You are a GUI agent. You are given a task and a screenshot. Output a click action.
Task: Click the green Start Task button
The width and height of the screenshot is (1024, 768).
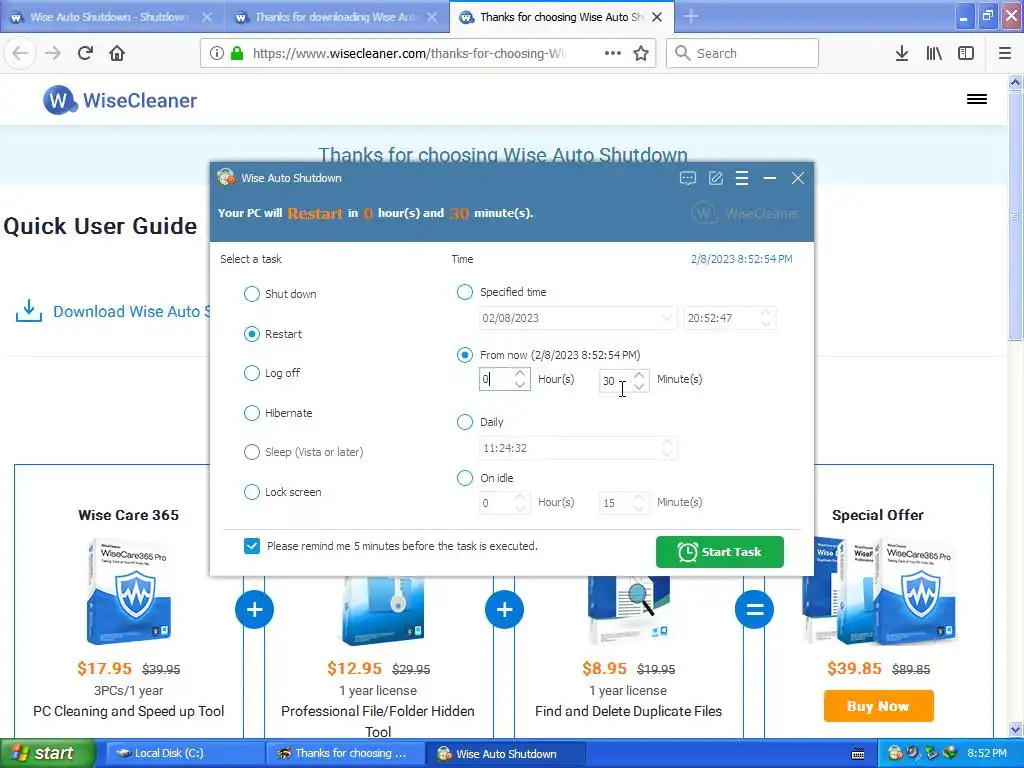[720, 552]
